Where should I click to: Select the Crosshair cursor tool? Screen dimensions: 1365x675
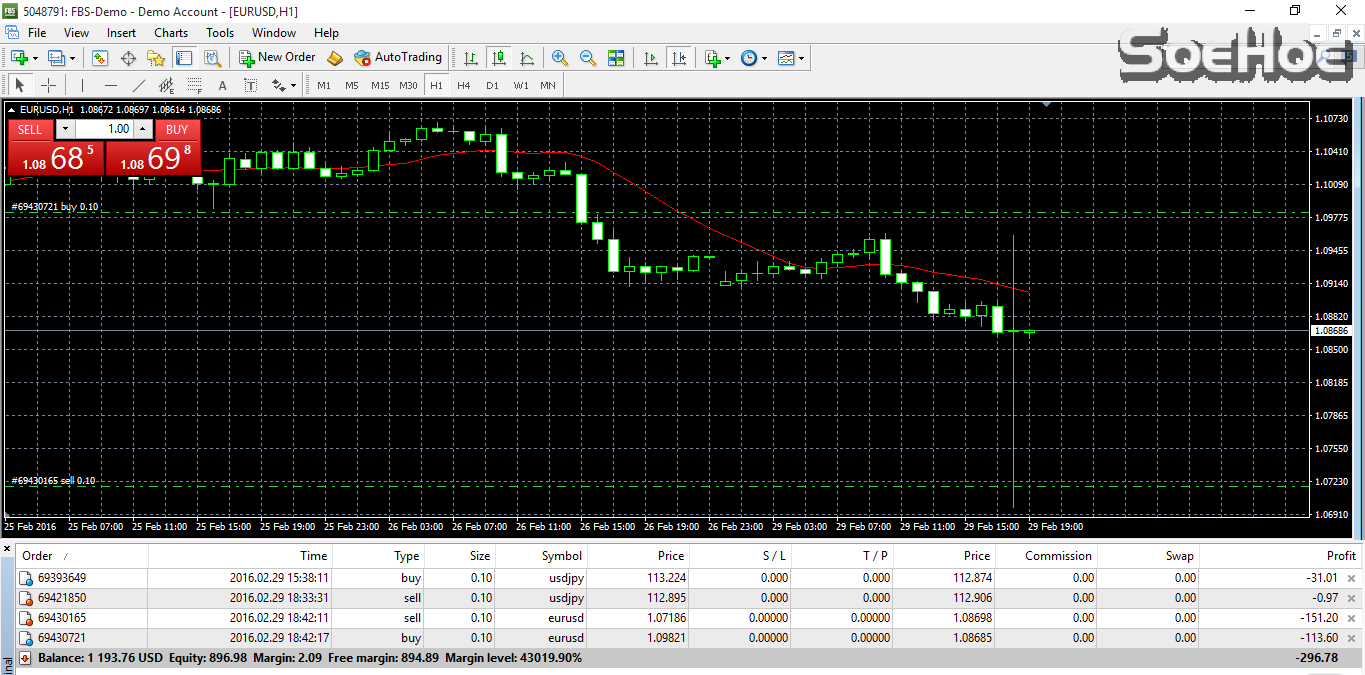pyautogui.click(x=48, y=85)
